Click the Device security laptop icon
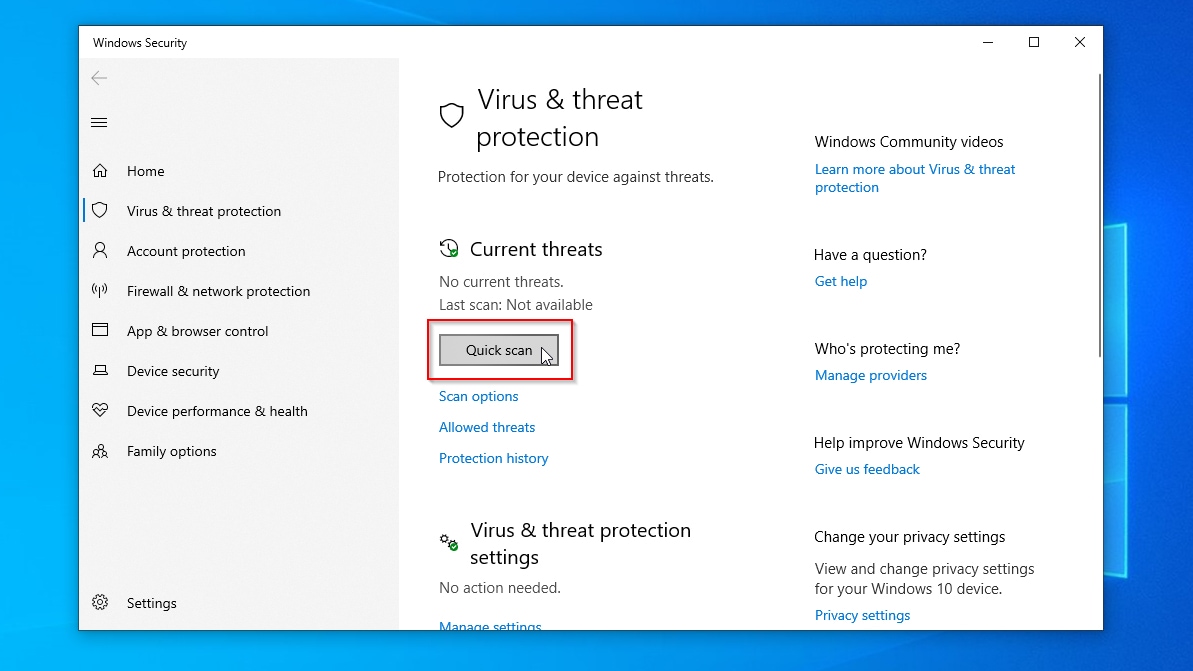The width and height of the screenshot is (1193, 671). (x=100, y=371)
